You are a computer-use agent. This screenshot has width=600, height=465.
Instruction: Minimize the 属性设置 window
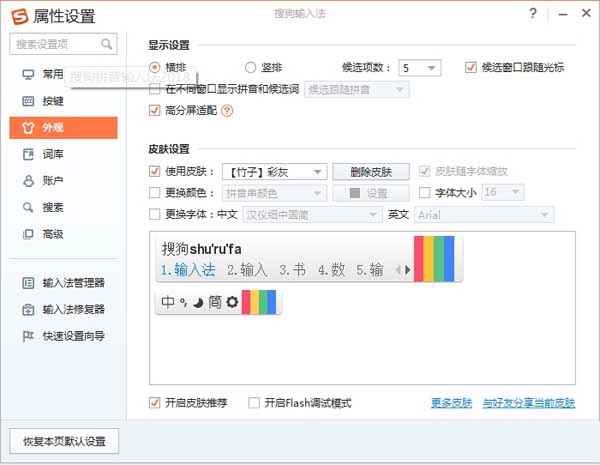click(563, 14)
